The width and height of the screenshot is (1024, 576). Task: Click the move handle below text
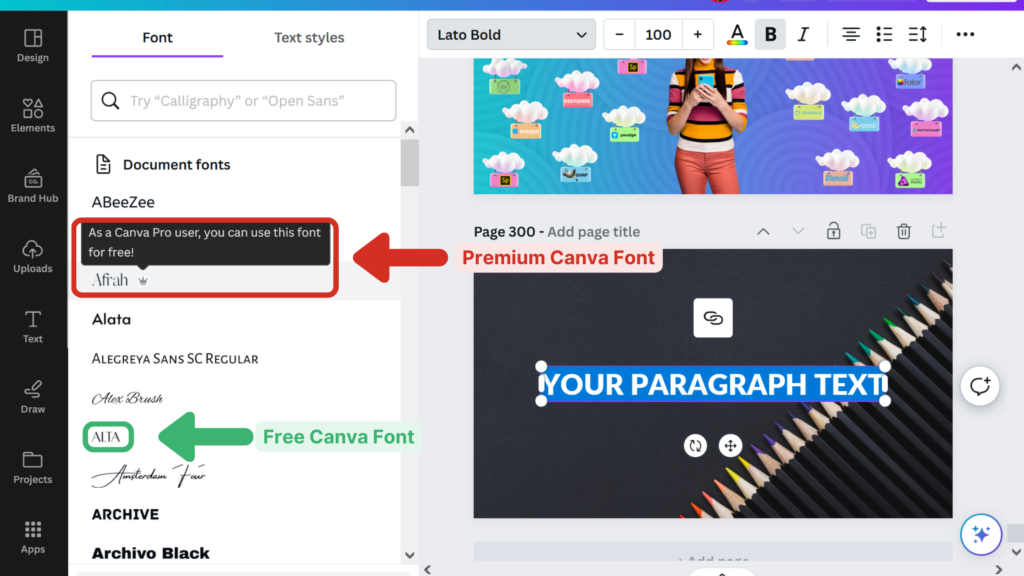click(730, 446)
